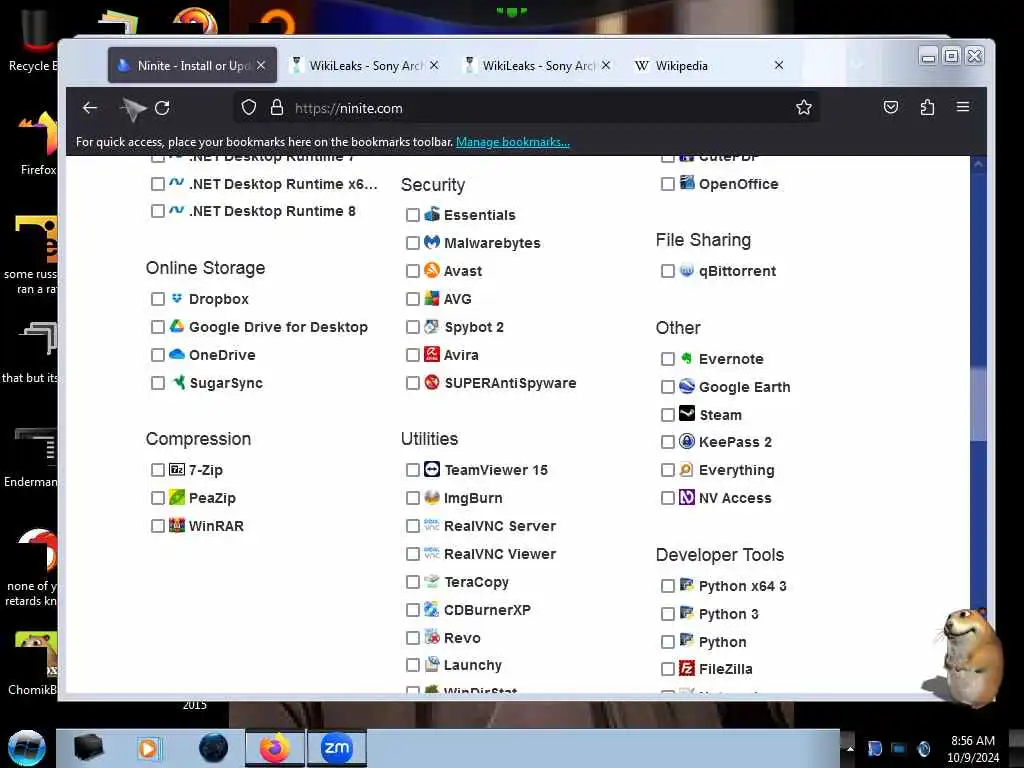This screenshot has width=1024, height=768.
Task: Click the taskbar clock showing 8:56 AM
Action: [972, 748]
